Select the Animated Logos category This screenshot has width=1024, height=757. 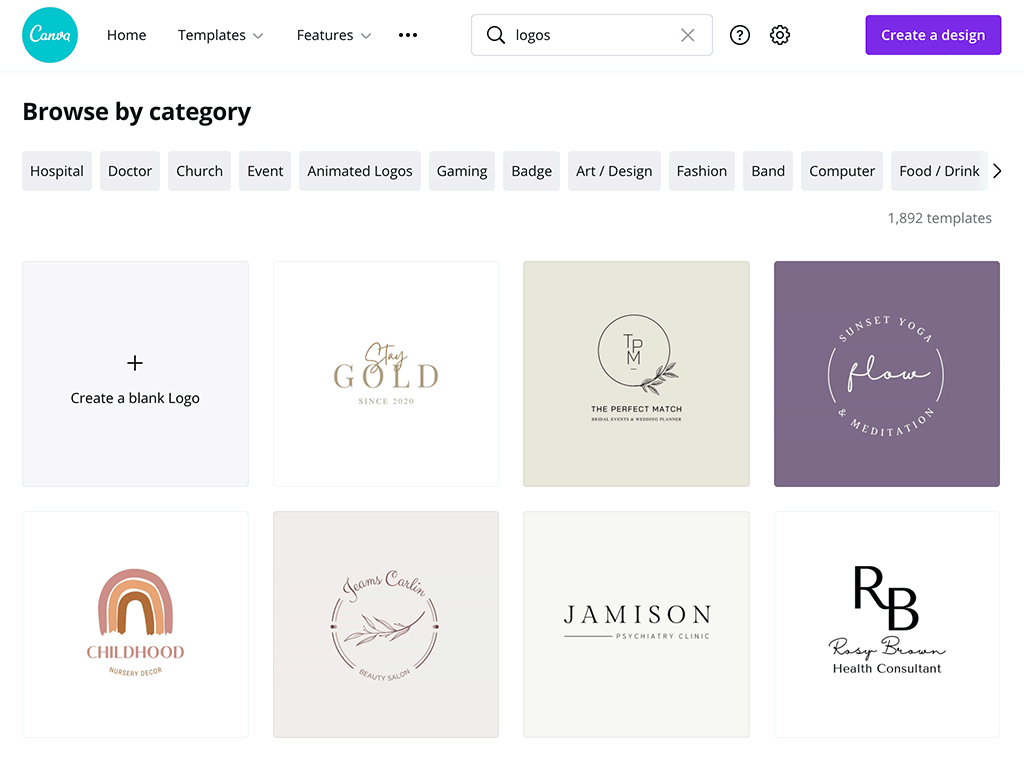point(360,171)
